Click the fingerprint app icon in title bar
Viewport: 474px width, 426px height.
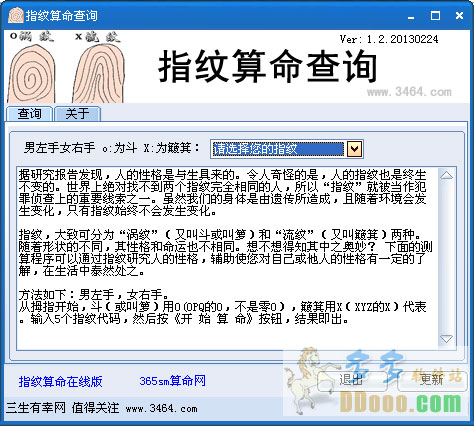click(16, 15)
